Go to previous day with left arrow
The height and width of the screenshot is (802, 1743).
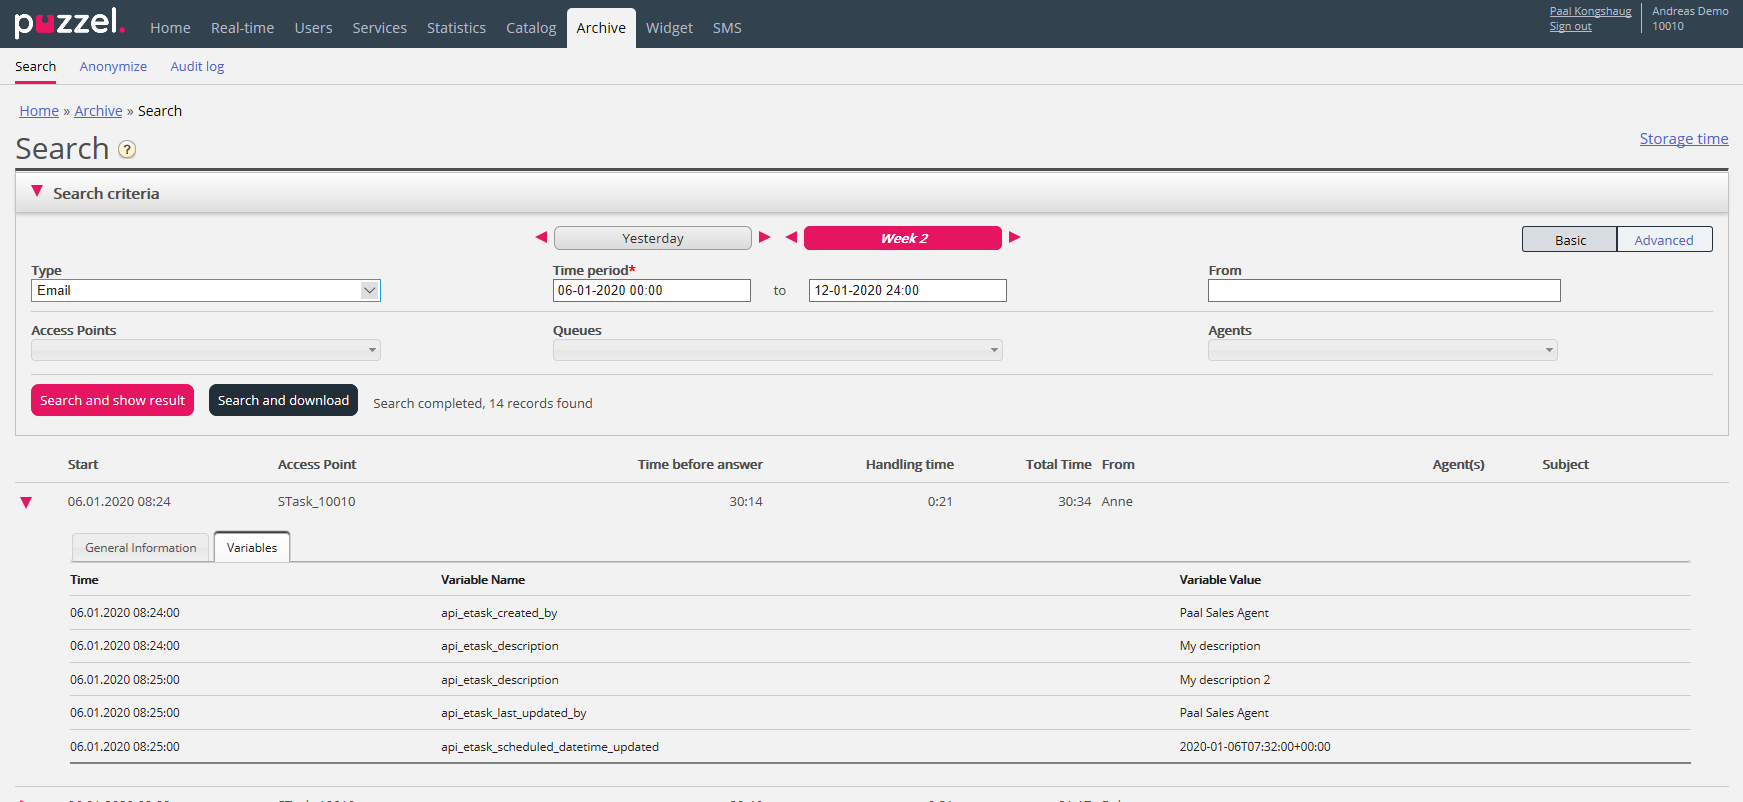(541, 237)
